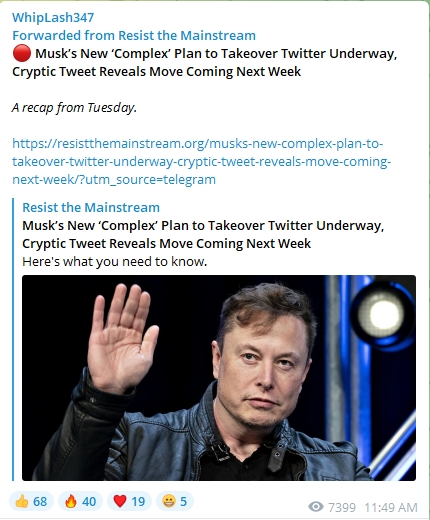Click the 68 thumbs up count
Viewport: 430px width, 520px height.
(x=40, y=501)
